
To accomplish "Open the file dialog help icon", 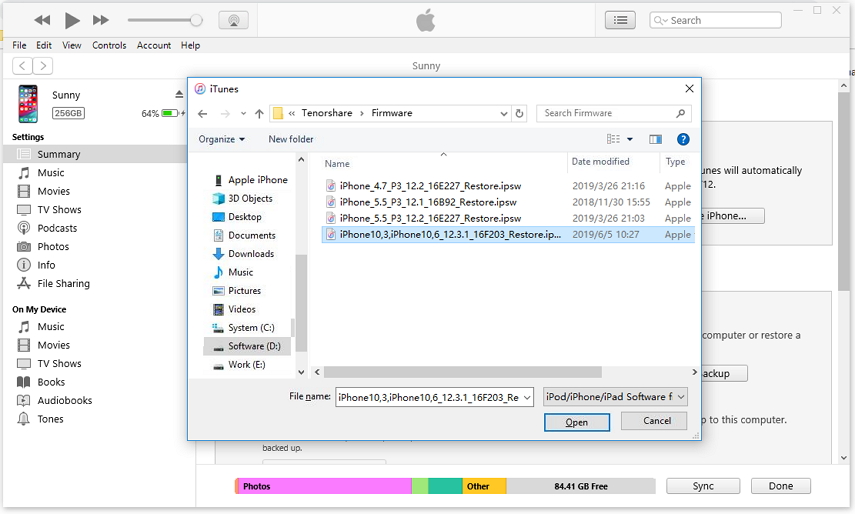I will (683, 140).
